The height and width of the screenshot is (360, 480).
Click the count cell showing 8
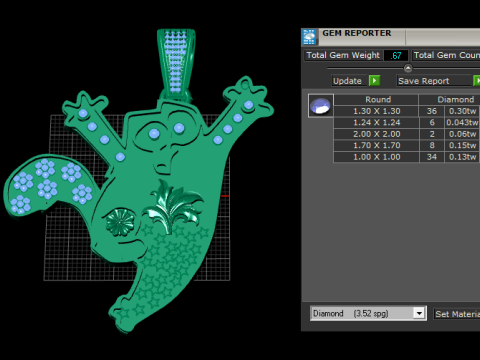(x=432, y=145)
